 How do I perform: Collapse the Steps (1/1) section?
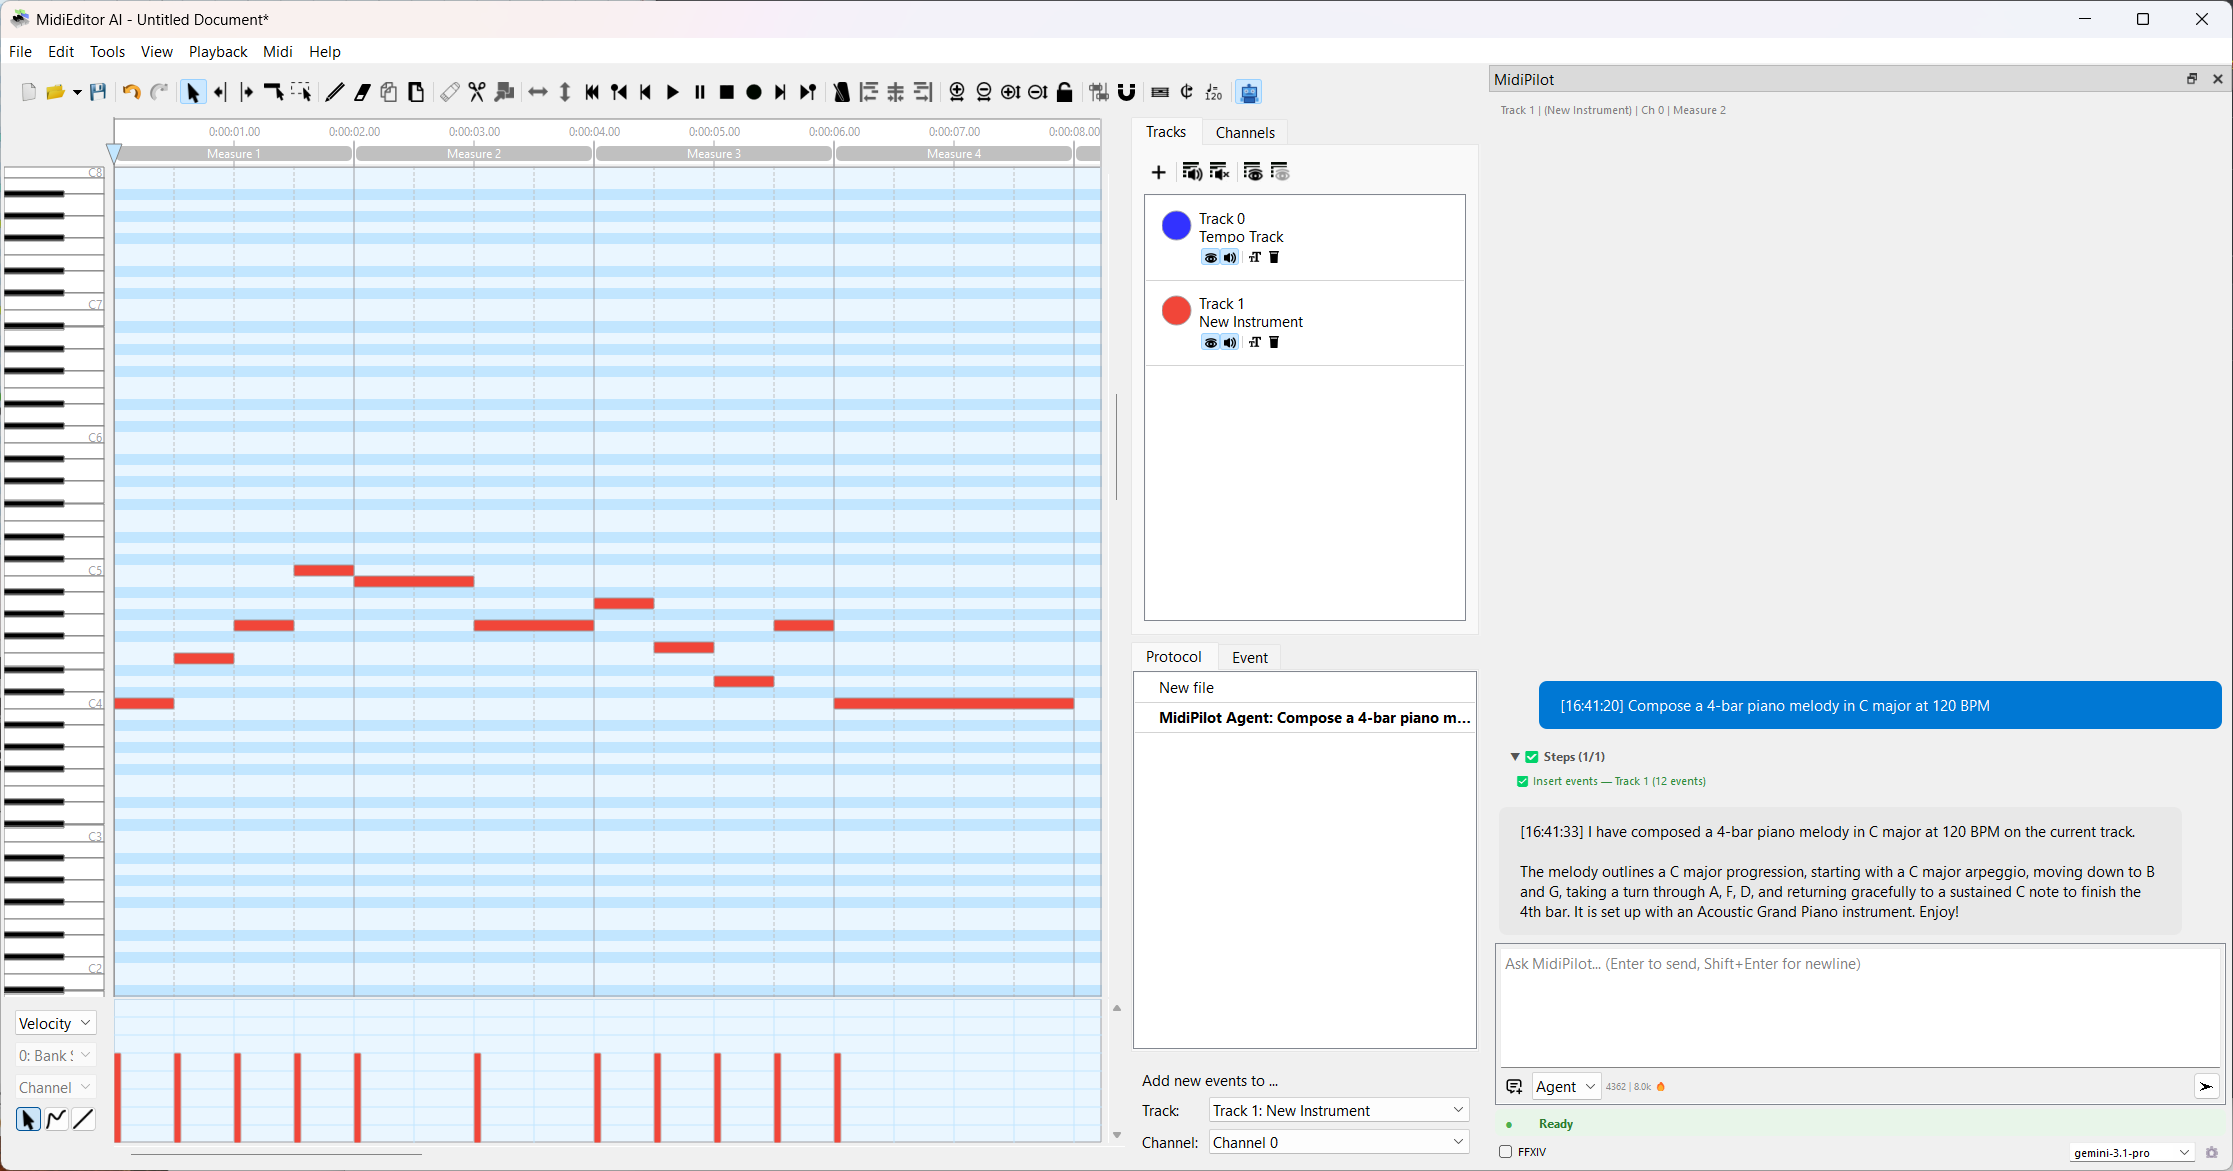(1516, 757)
